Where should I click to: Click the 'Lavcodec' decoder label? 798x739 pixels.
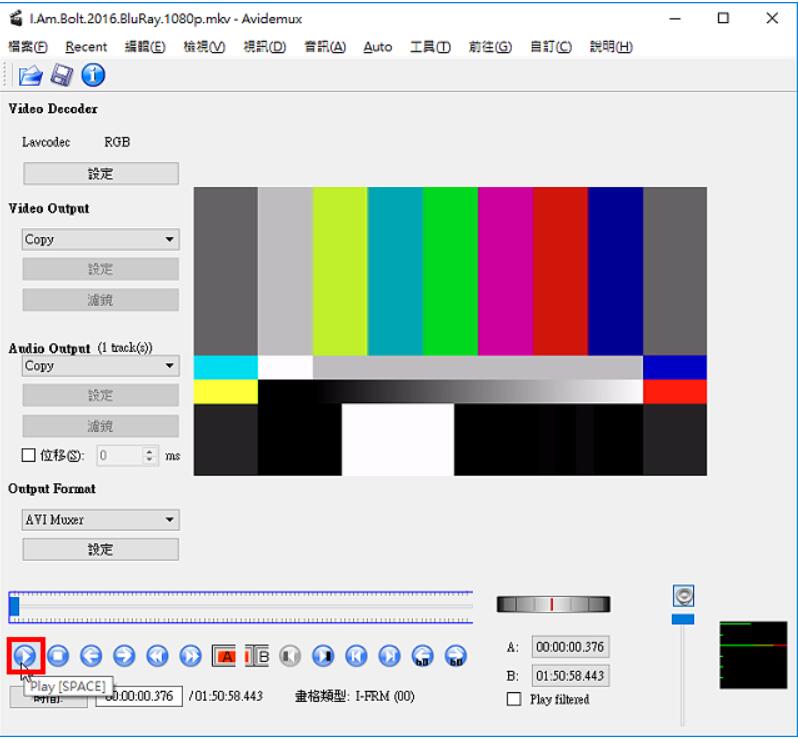(x=46, y=142)
